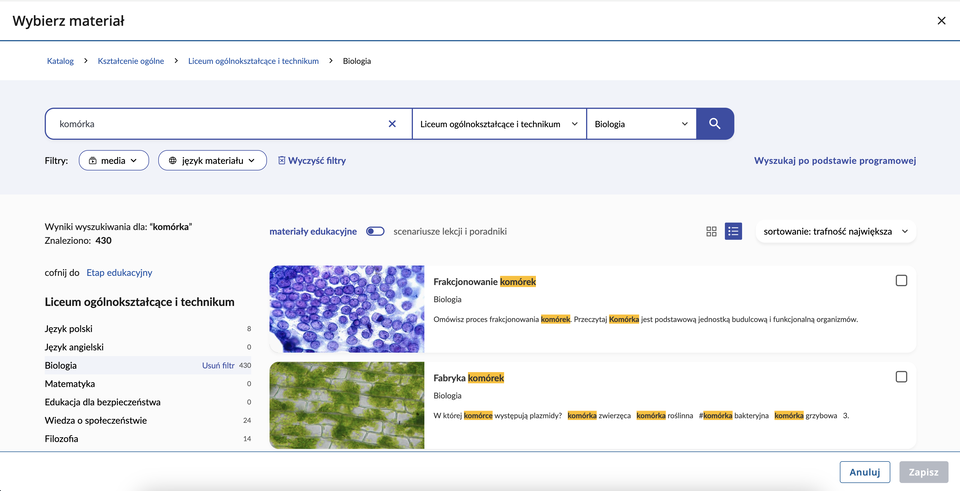Click the magnifying glass search button

(715, 124)
